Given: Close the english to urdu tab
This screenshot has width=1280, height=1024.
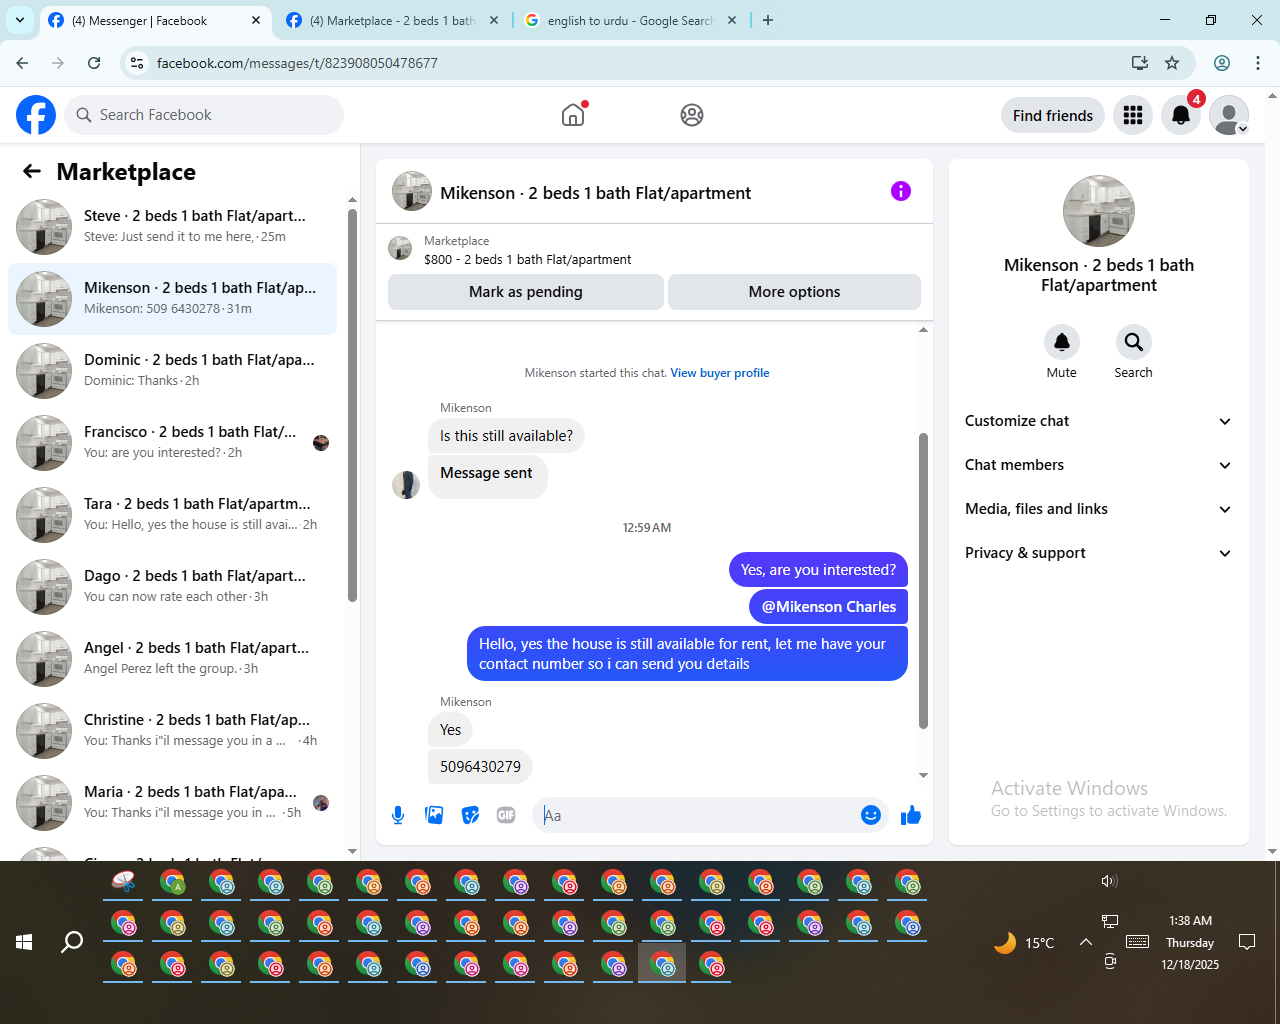Looking at the screenshot, I should pos(732,20).
